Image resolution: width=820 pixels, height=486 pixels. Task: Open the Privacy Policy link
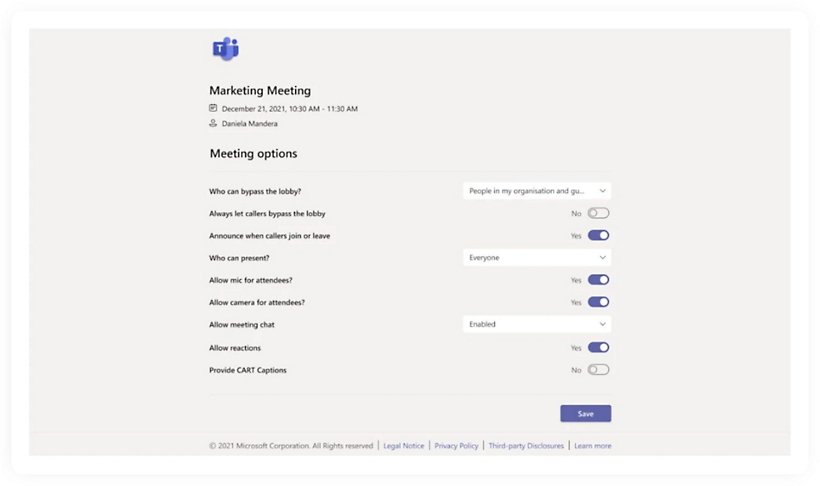456,446
